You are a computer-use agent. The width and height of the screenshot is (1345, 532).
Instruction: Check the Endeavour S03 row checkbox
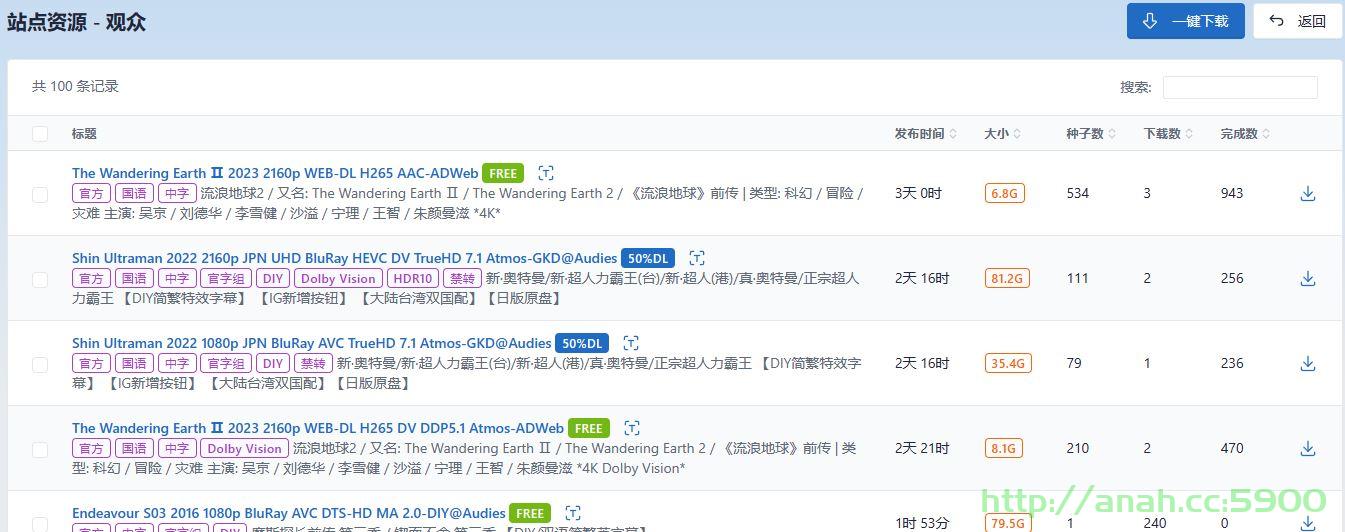click(x=40, y=524)
